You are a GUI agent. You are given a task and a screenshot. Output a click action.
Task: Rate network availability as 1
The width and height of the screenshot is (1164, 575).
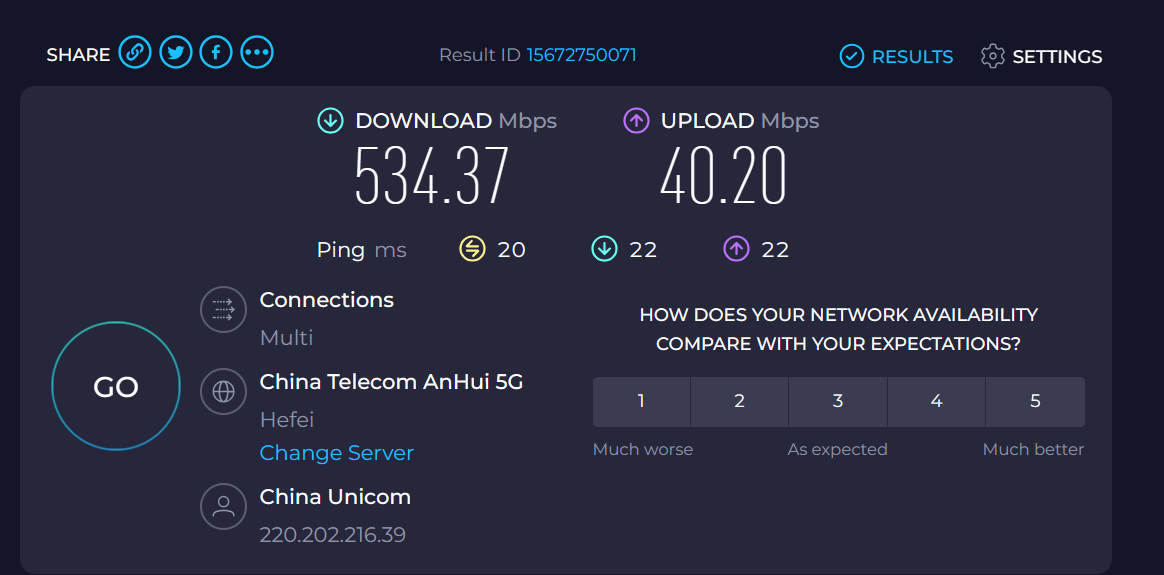pyautogui.click(x=641, y=401)
